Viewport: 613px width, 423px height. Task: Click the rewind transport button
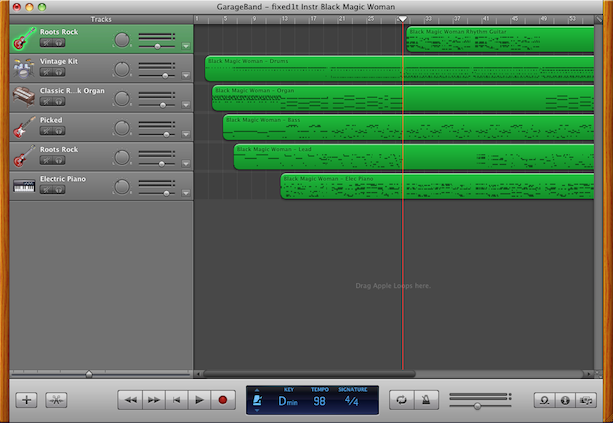click(x=130, y=400)
